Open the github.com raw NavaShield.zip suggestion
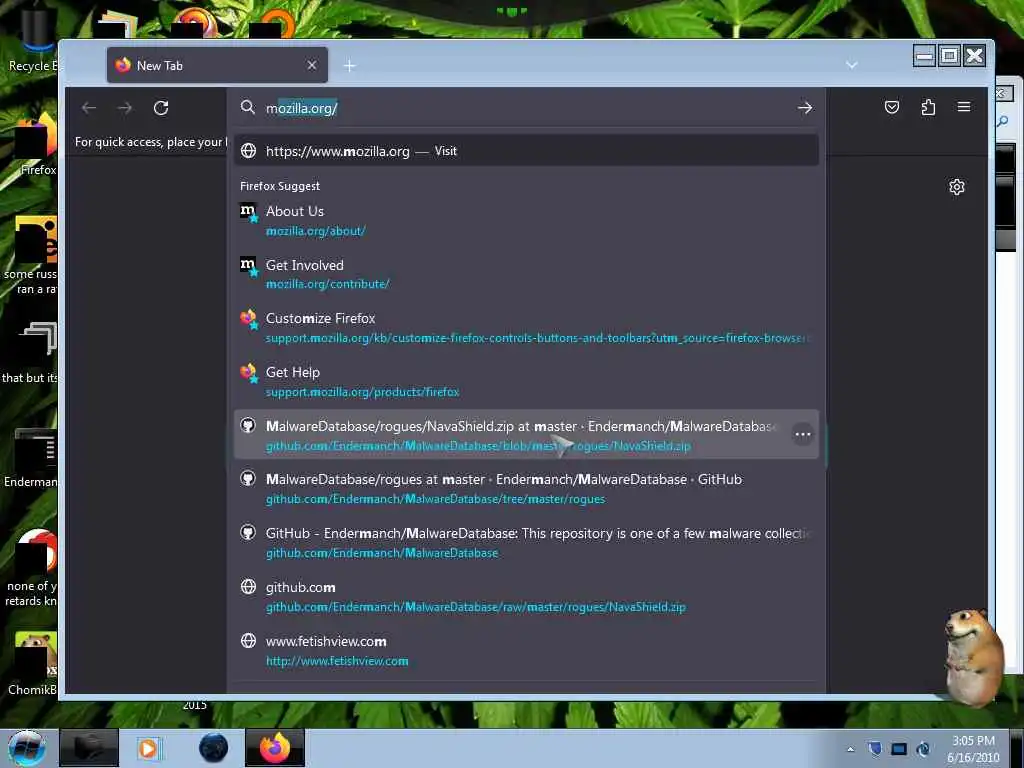This screenshot has height=768, width=1024. 526,596
